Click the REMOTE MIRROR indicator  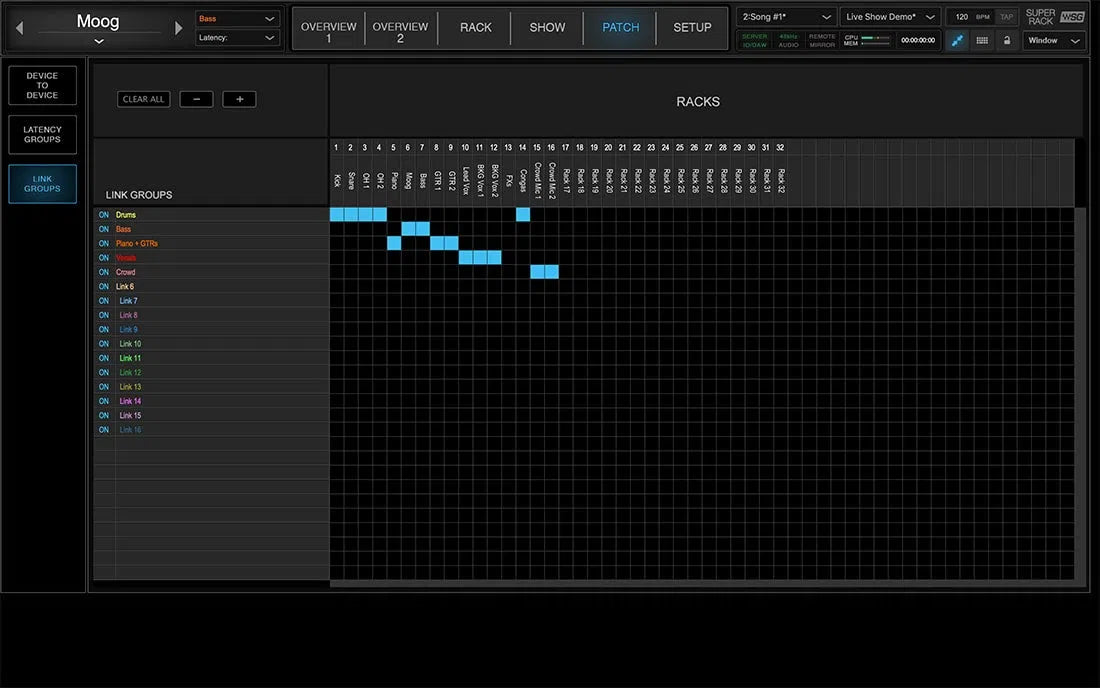point(820,40)
